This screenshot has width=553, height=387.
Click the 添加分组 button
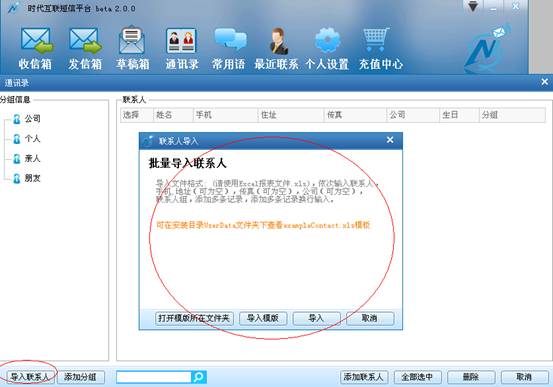(x=81, y=377)
